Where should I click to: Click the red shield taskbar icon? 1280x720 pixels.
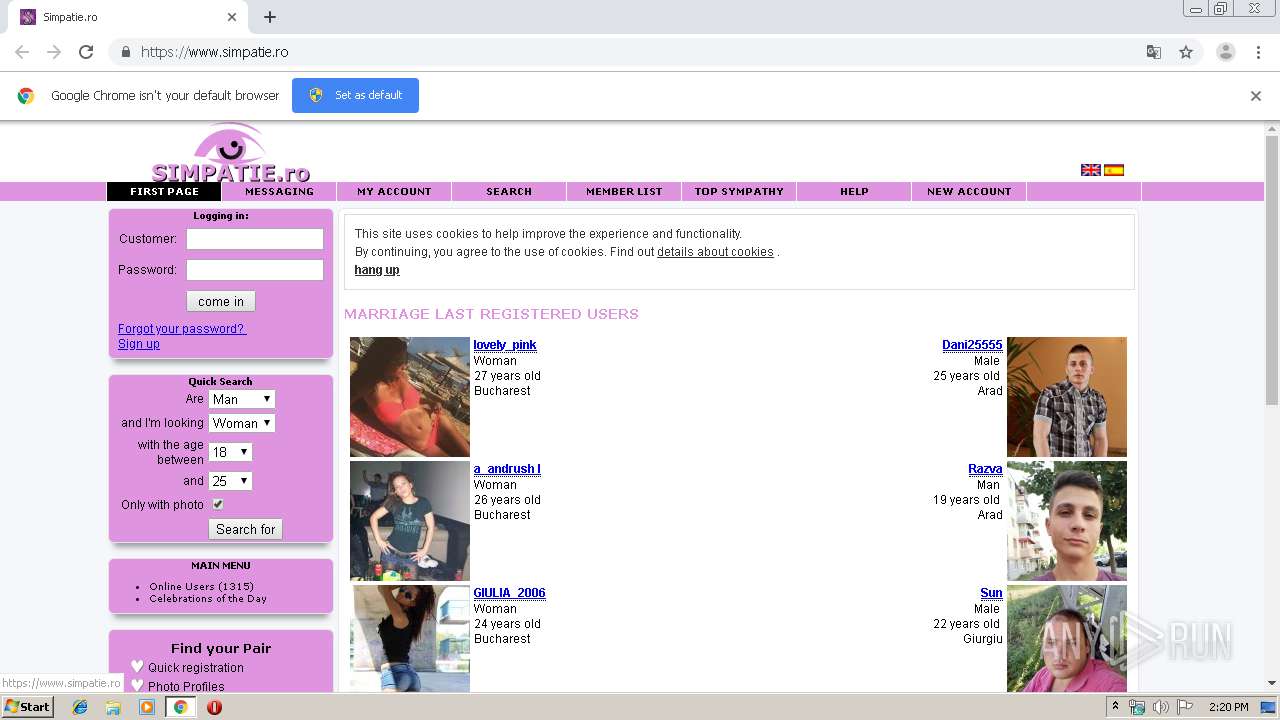tap(214, 707)
